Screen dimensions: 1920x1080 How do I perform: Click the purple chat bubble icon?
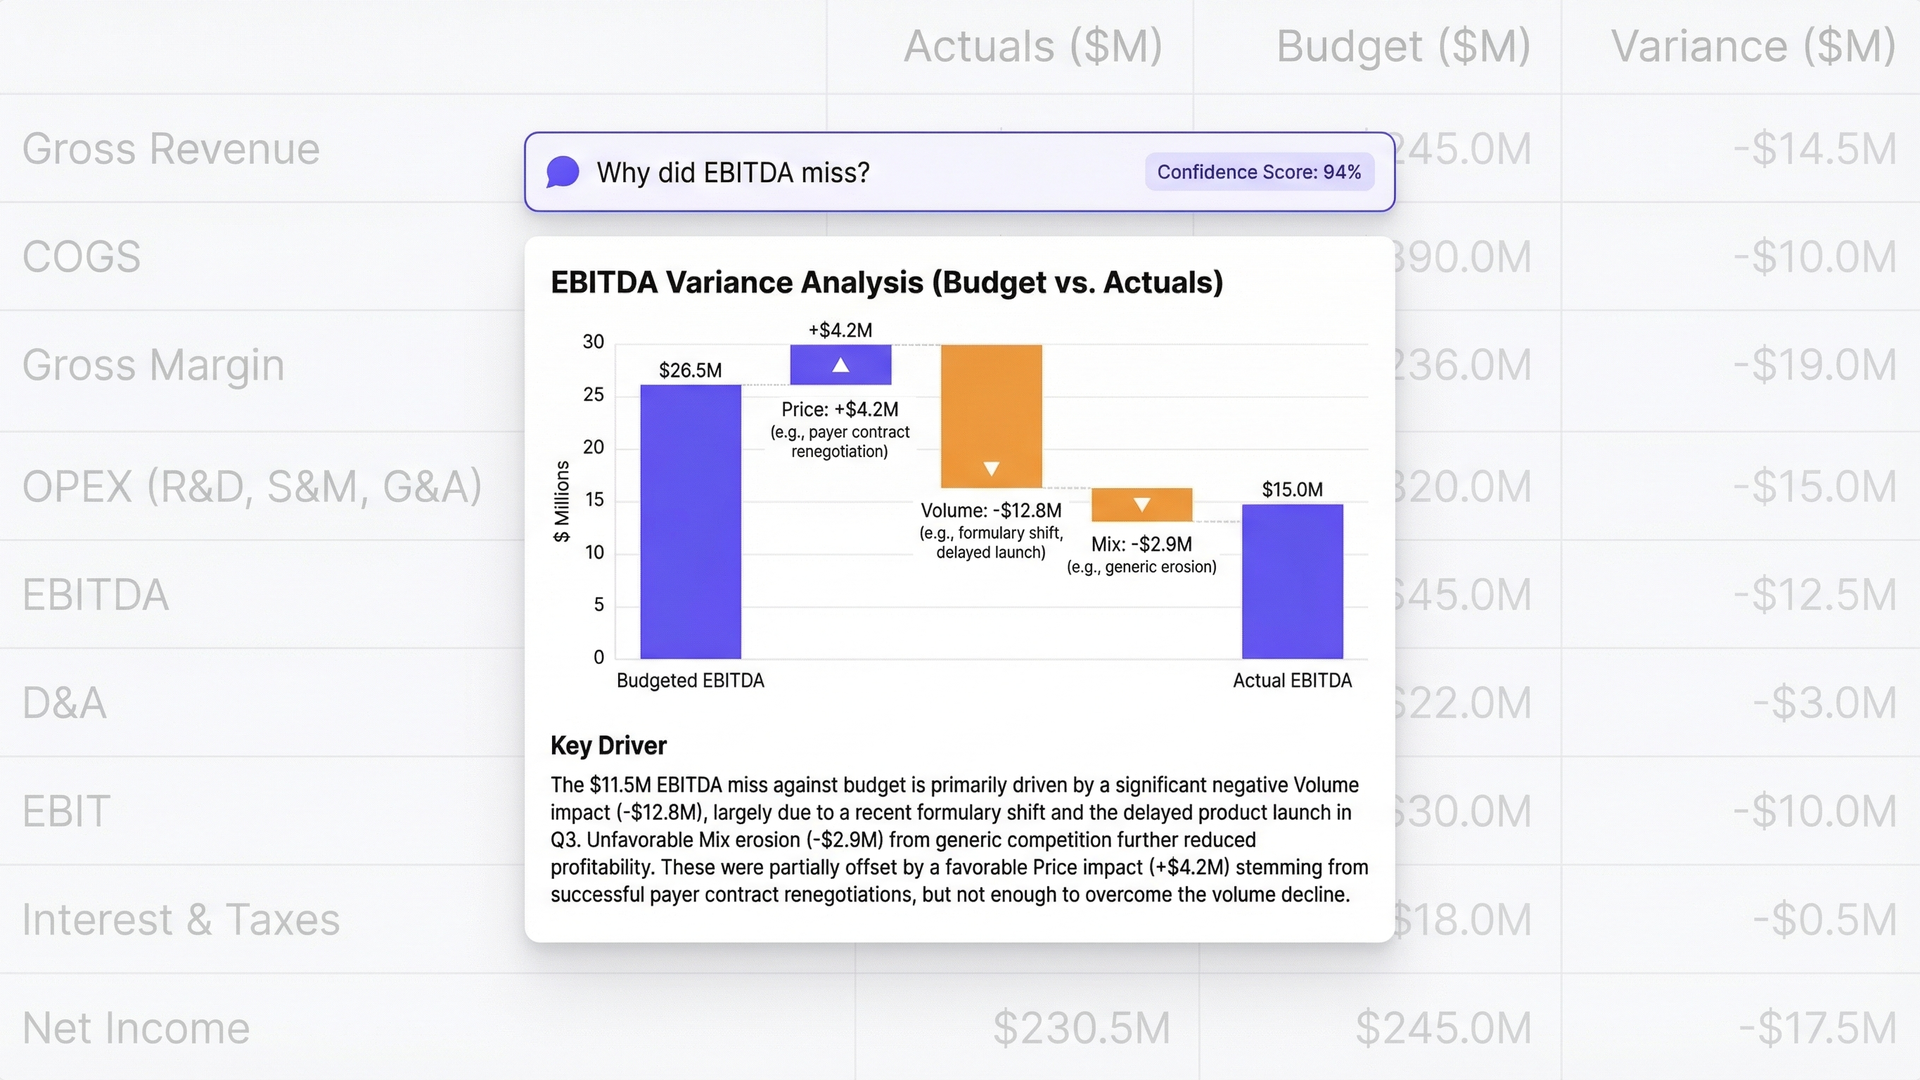563,172
